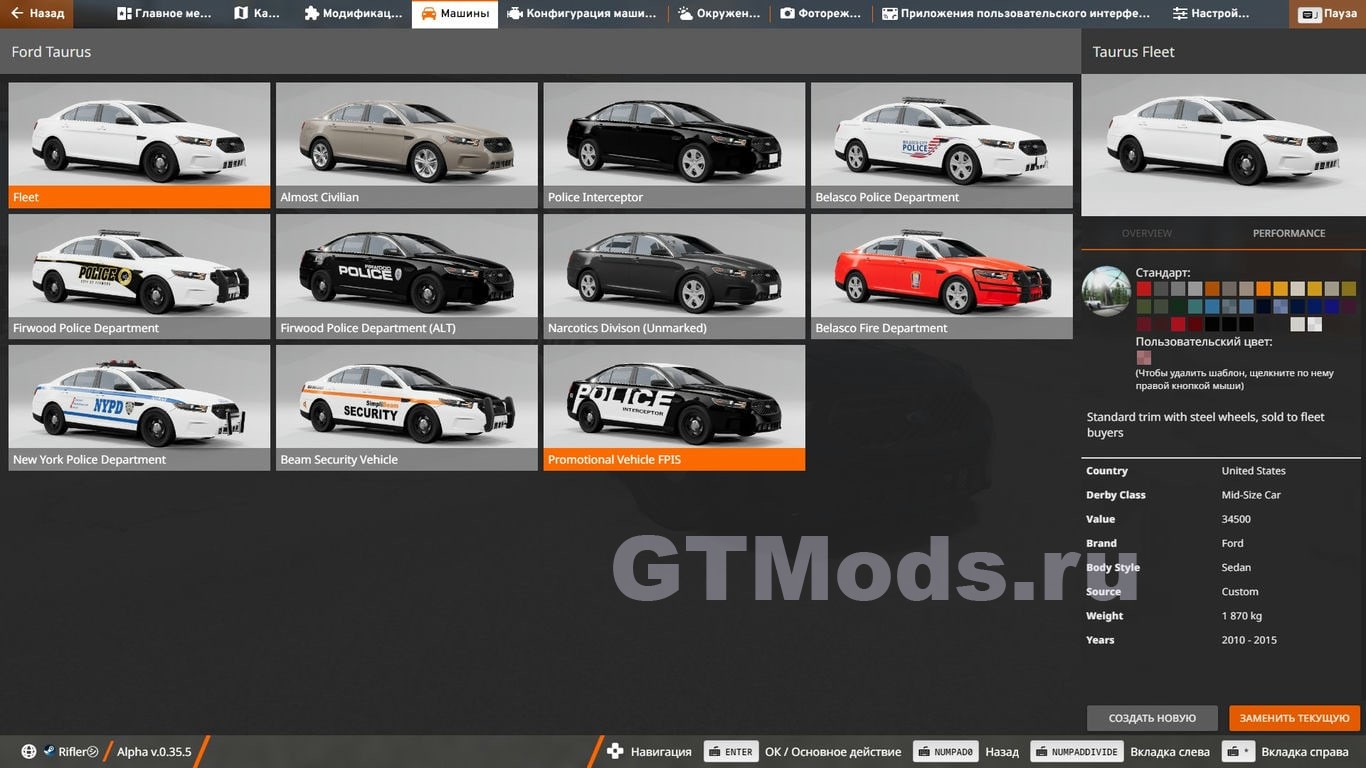The height and width of the screenshot is (768, 1366).
Task: Open the map icon tab
Action: 241,14
